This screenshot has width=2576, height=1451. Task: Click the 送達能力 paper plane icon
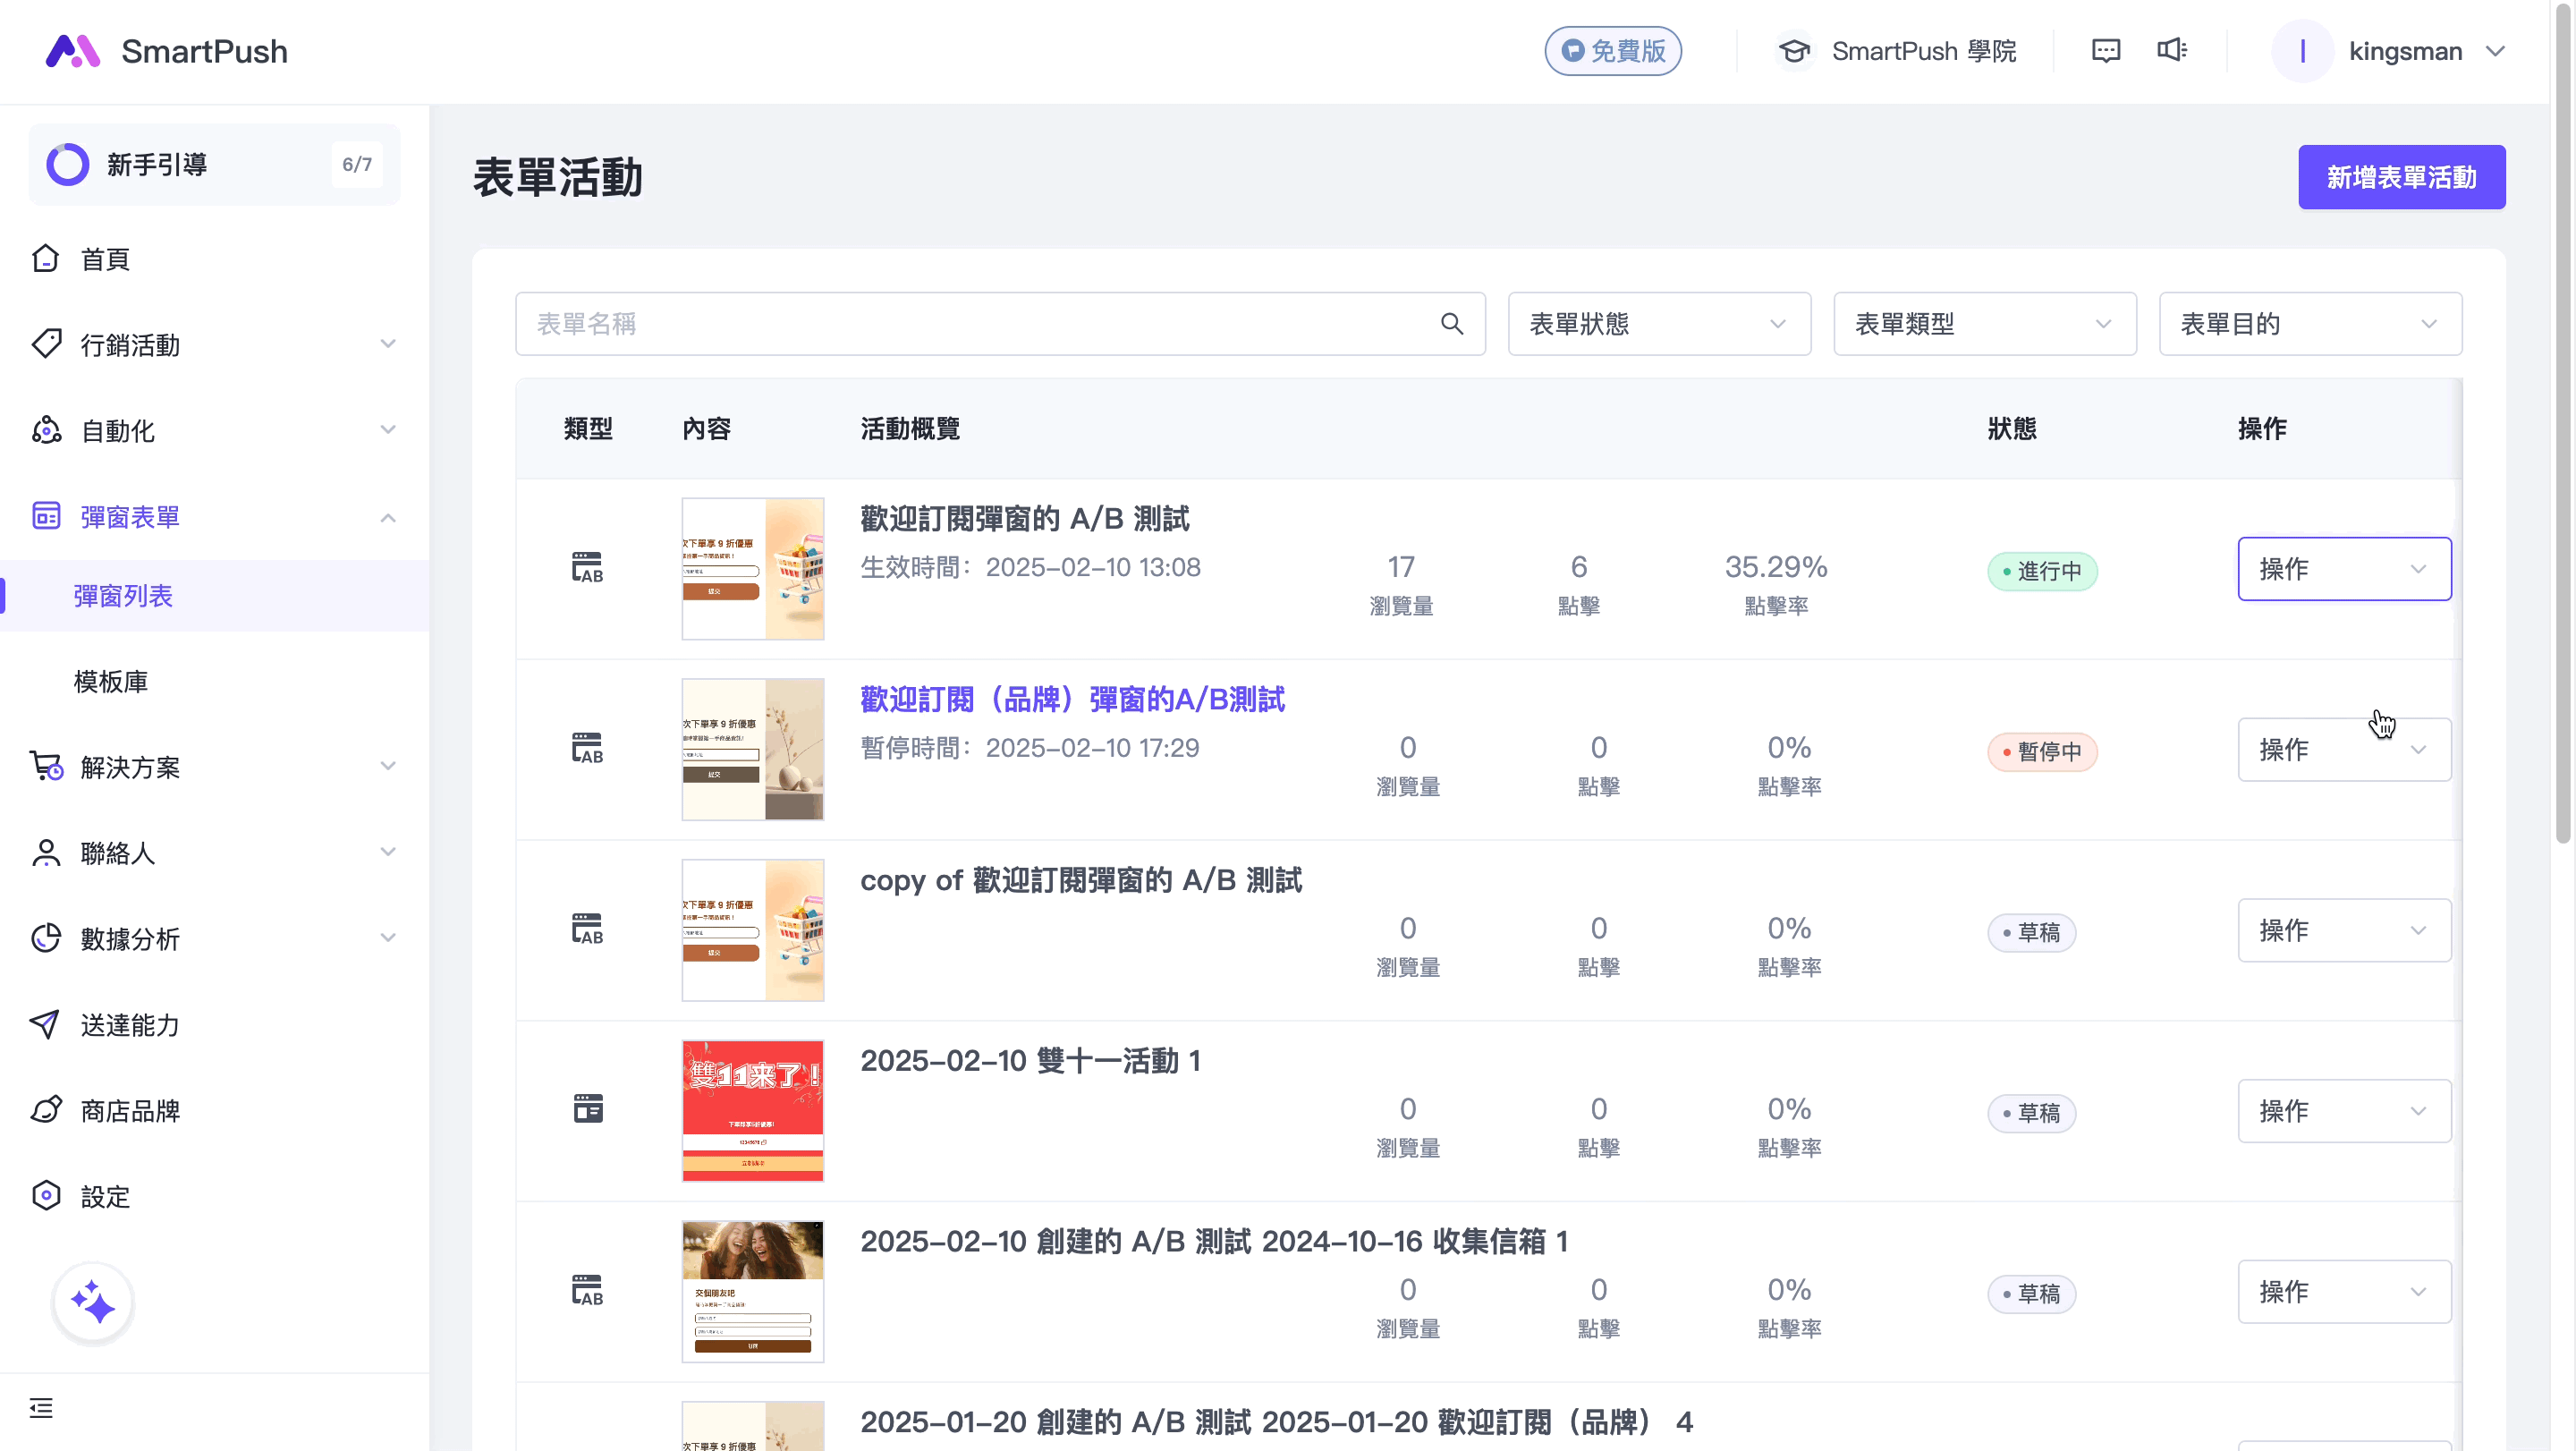coord(45,1024)
